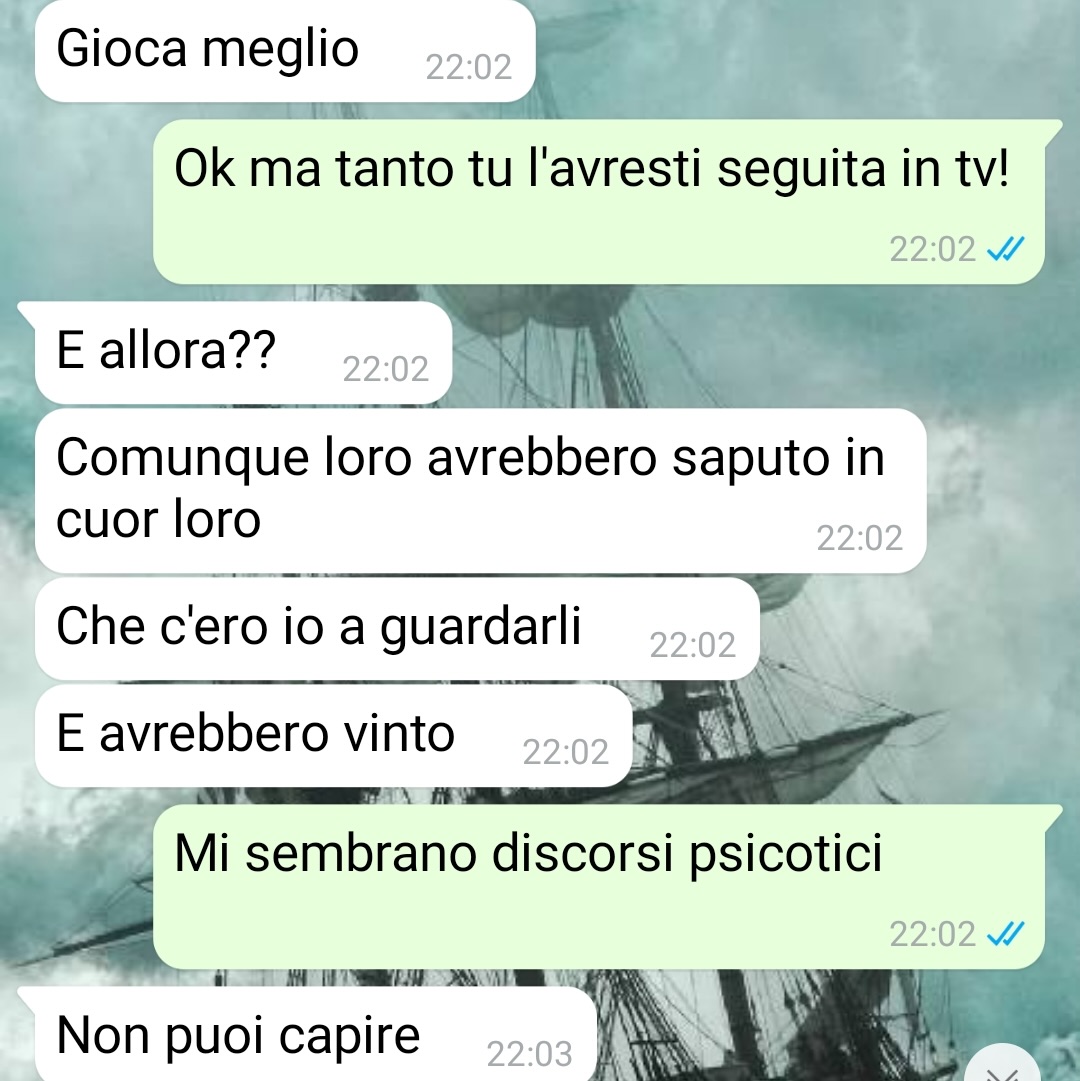Click the timestamp beside 'E avrebbero vinto'
This screenshot has width=1080, height=1081.
(x=566, y=752)
